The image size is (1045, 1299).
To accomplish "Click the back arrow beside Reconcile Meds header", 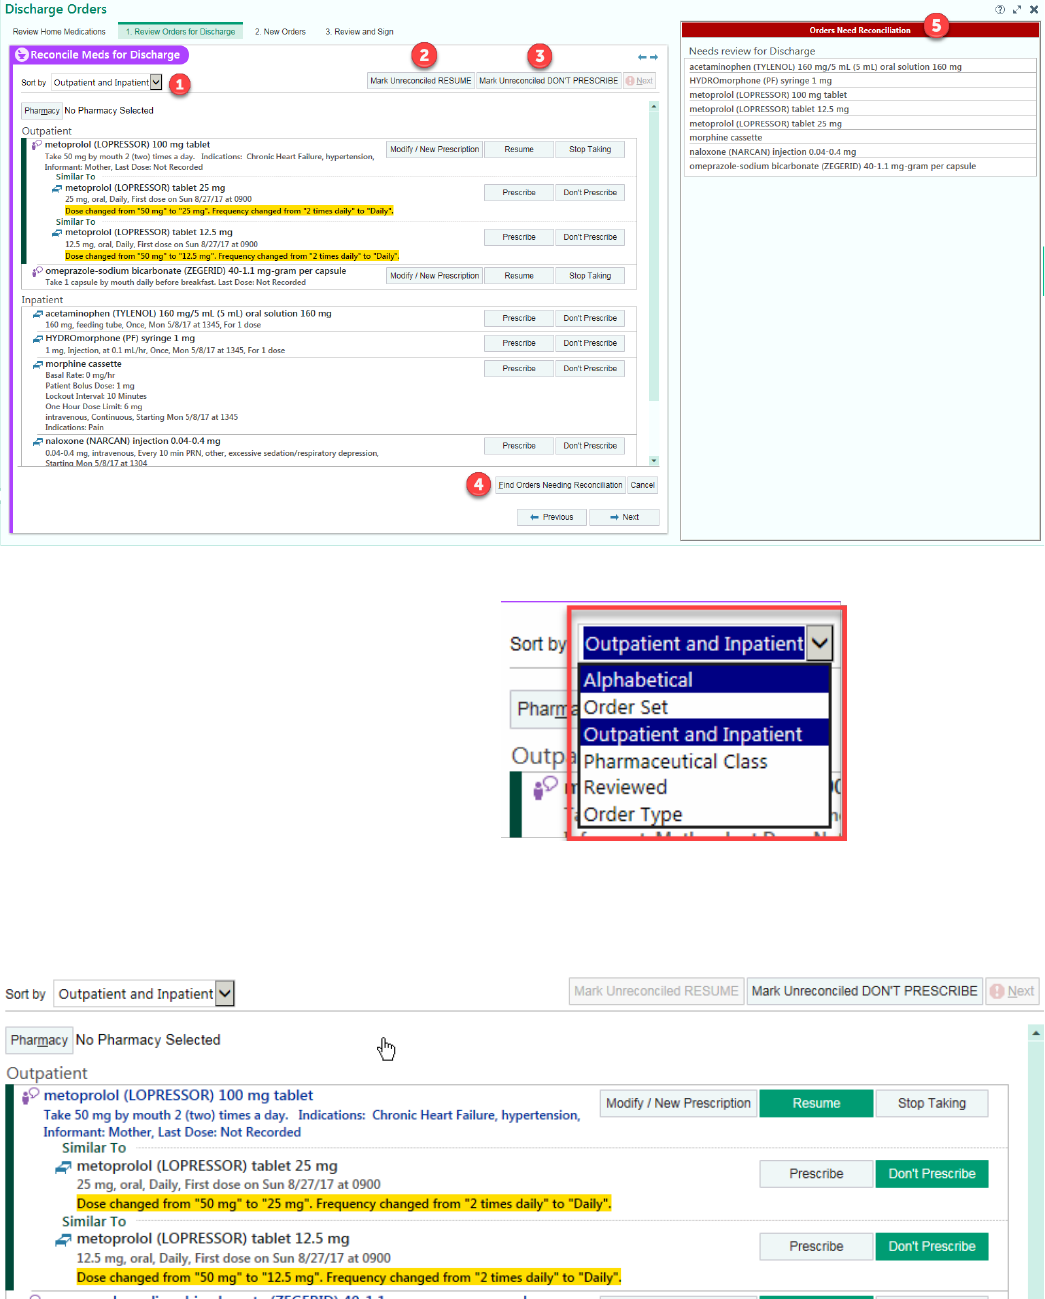I will [642, 57].
